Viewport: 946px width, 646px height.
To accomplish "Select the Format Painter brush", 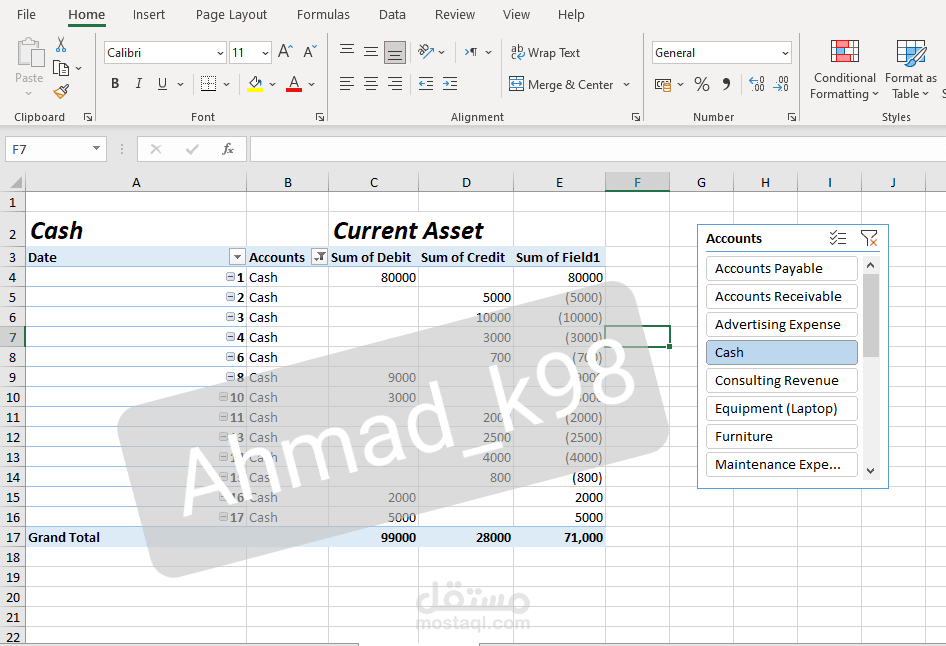I will click(x=61, y=92).
